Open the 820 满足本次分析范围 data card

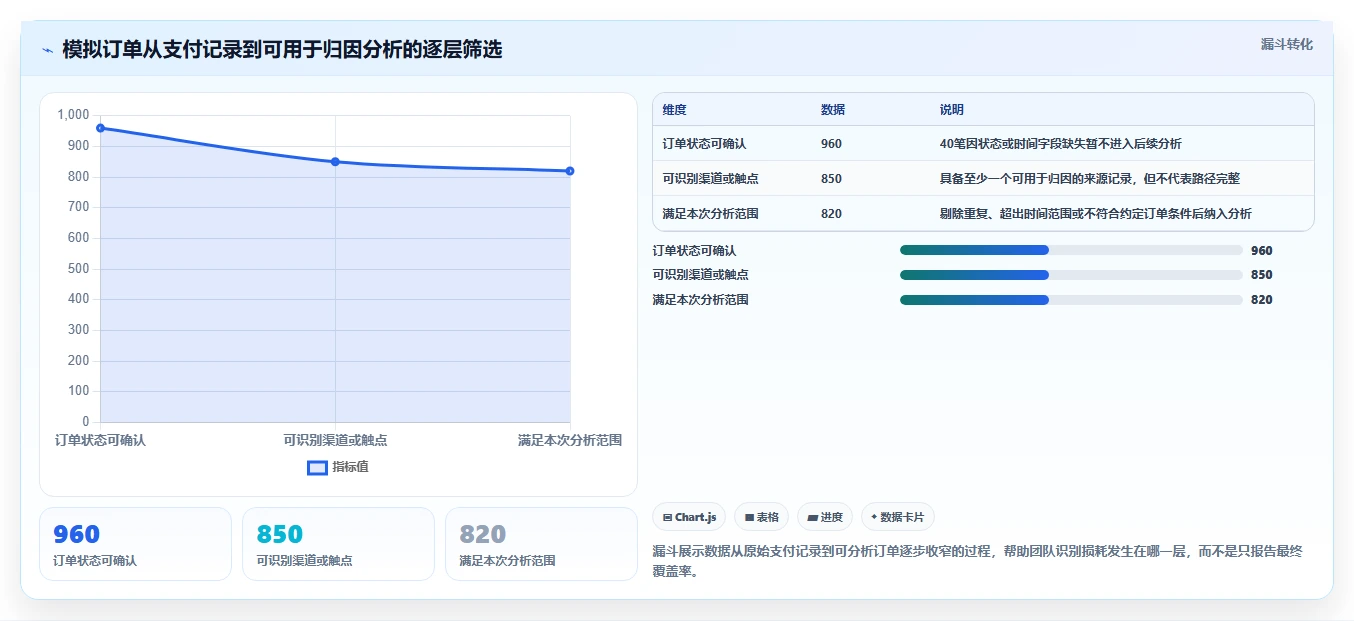pyautogui.click(x=541, y=544)
